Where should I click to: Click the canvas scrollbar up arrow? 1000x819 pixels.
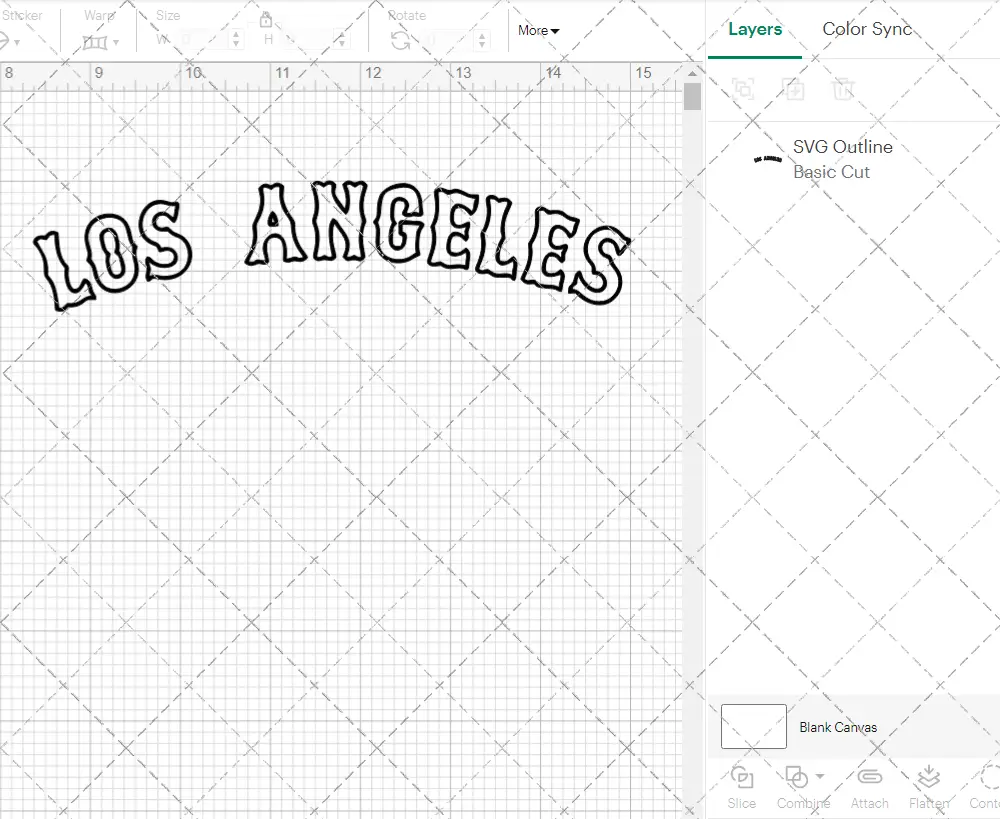[693, 73]
